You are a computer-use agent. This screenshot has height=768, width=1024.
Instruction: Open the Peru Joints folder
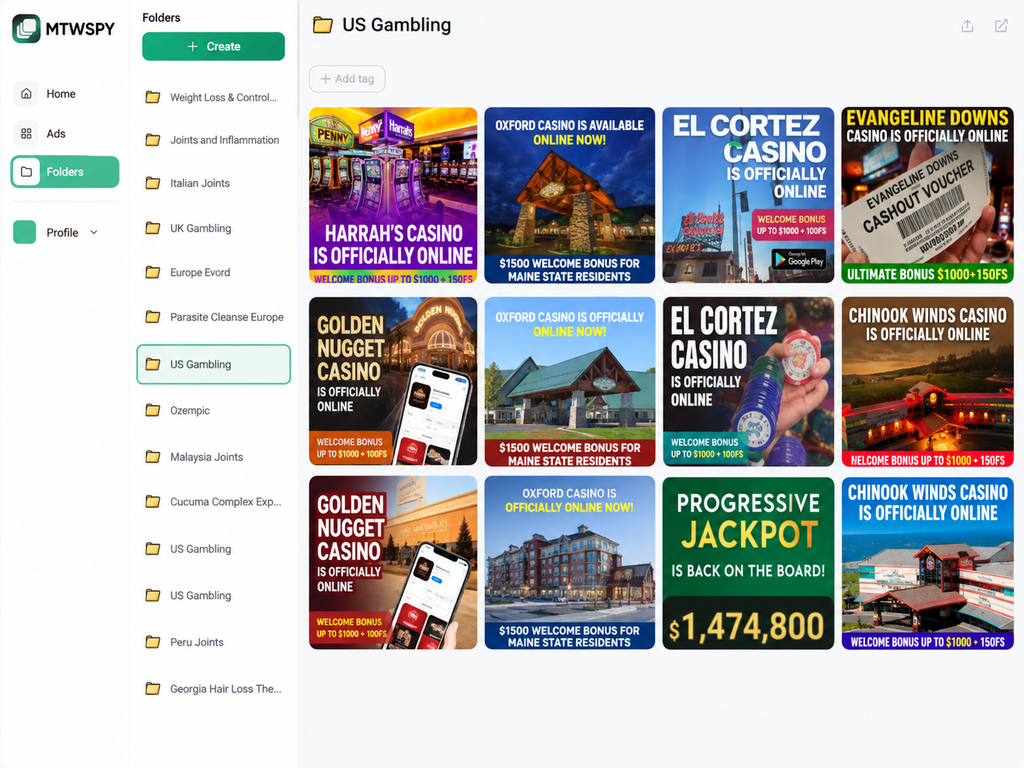point(214,642)
